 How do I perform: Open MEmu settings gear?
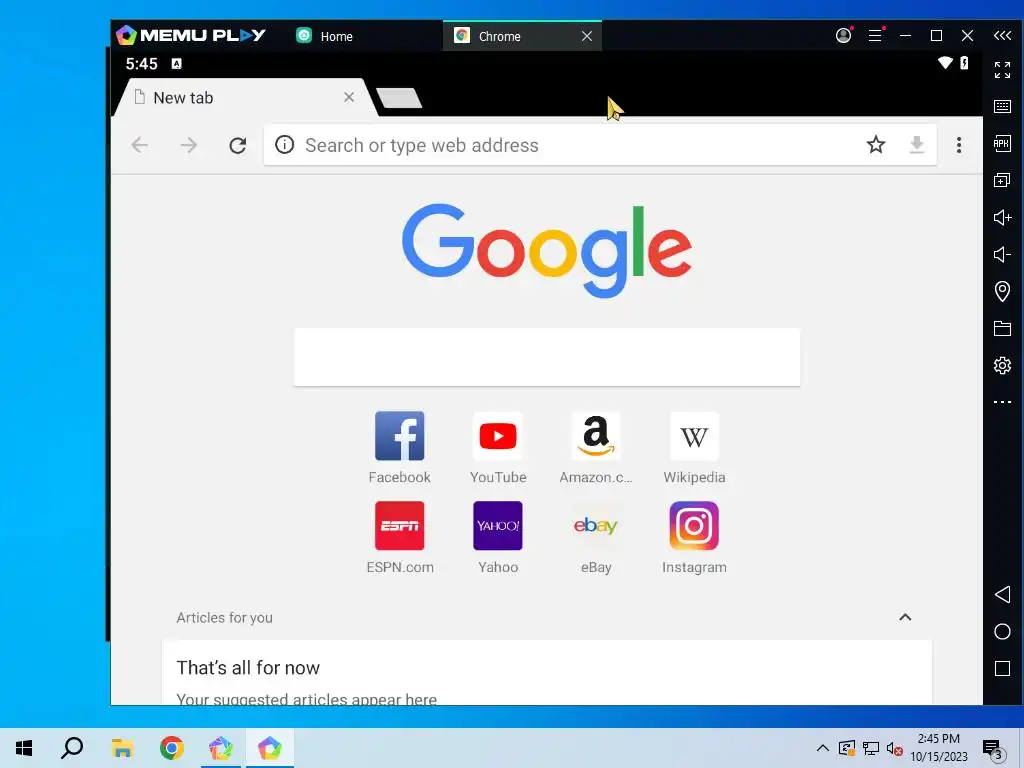click(x=1002, y=365)
